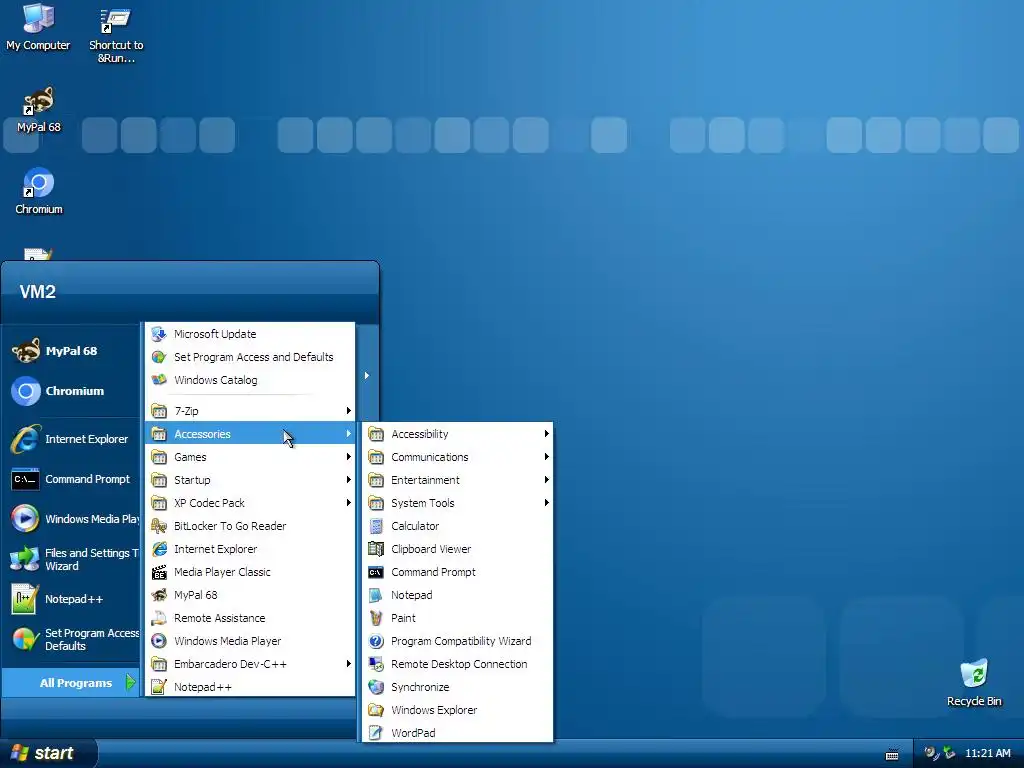Start Program Compatibility Wizard

pyautogui.click(x=457, y=641)
